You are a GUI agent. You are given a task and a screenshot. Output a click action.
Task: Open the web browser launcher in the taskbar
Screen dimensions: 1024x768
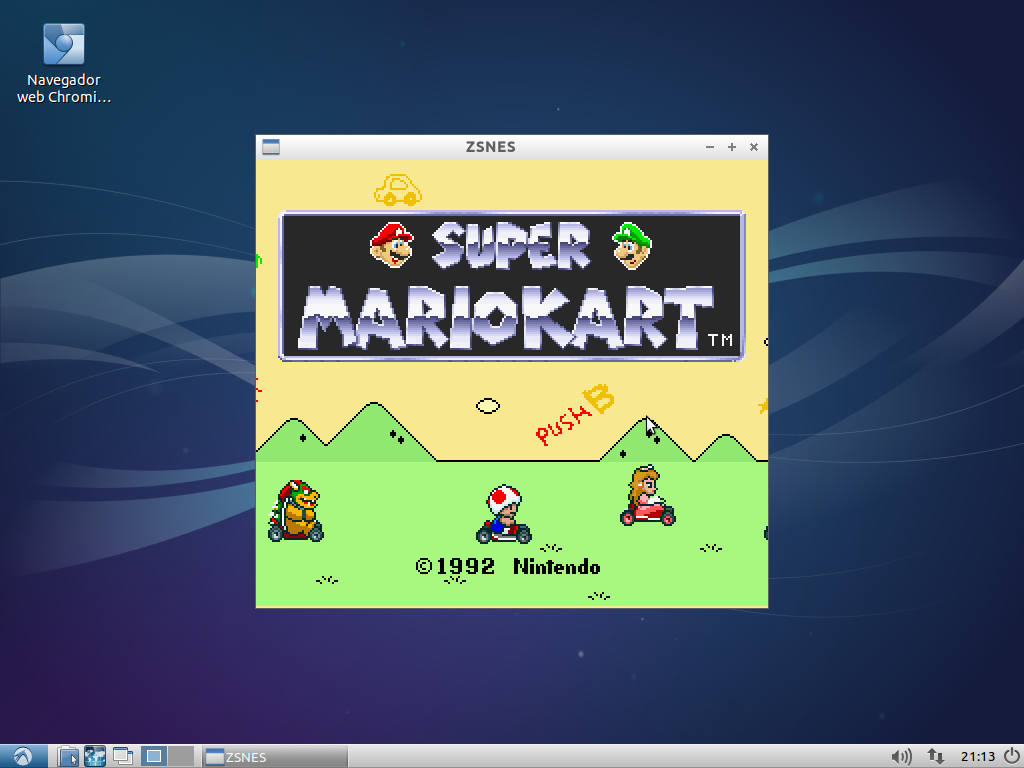click(95, 756)
